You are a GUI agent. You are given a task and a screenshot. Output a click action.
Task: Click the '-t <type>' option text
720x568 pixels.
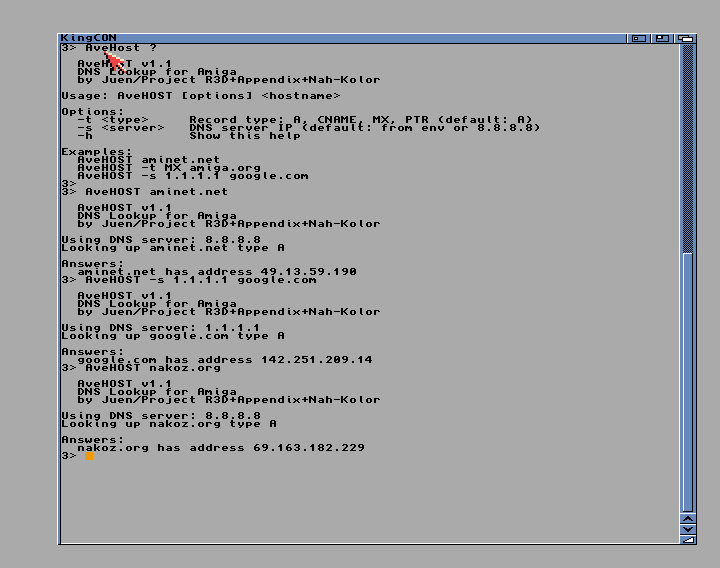click(x=113, y=120)
